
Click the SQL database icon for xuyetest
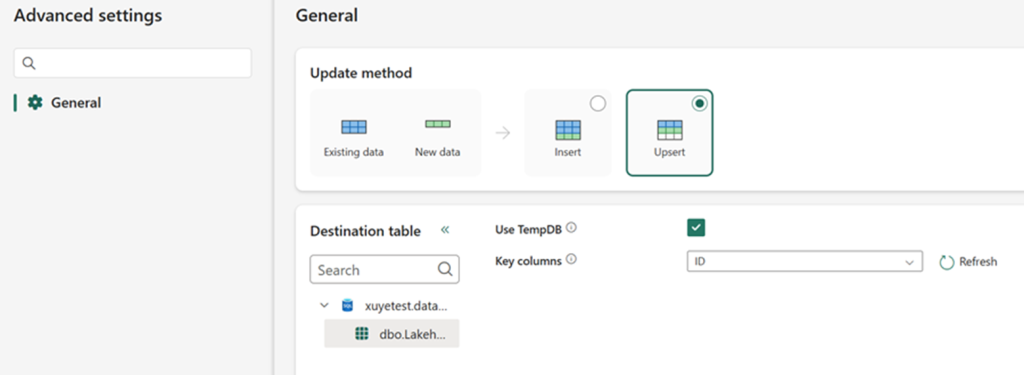347,305
